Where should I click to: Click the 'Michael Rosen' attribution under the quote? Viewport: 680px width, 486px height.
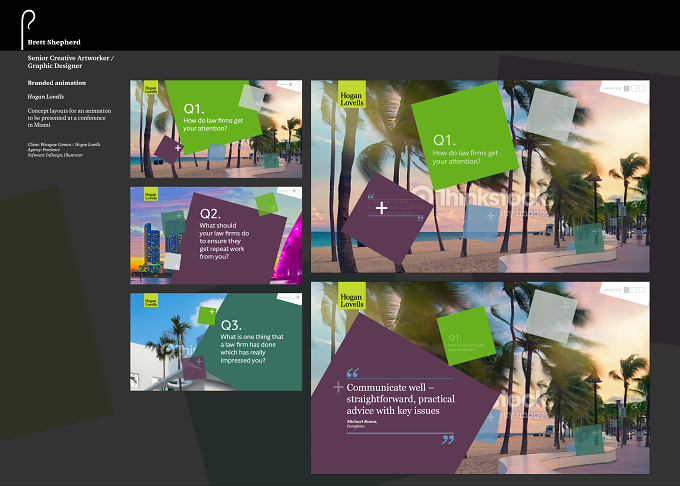(x=362, y=423)
